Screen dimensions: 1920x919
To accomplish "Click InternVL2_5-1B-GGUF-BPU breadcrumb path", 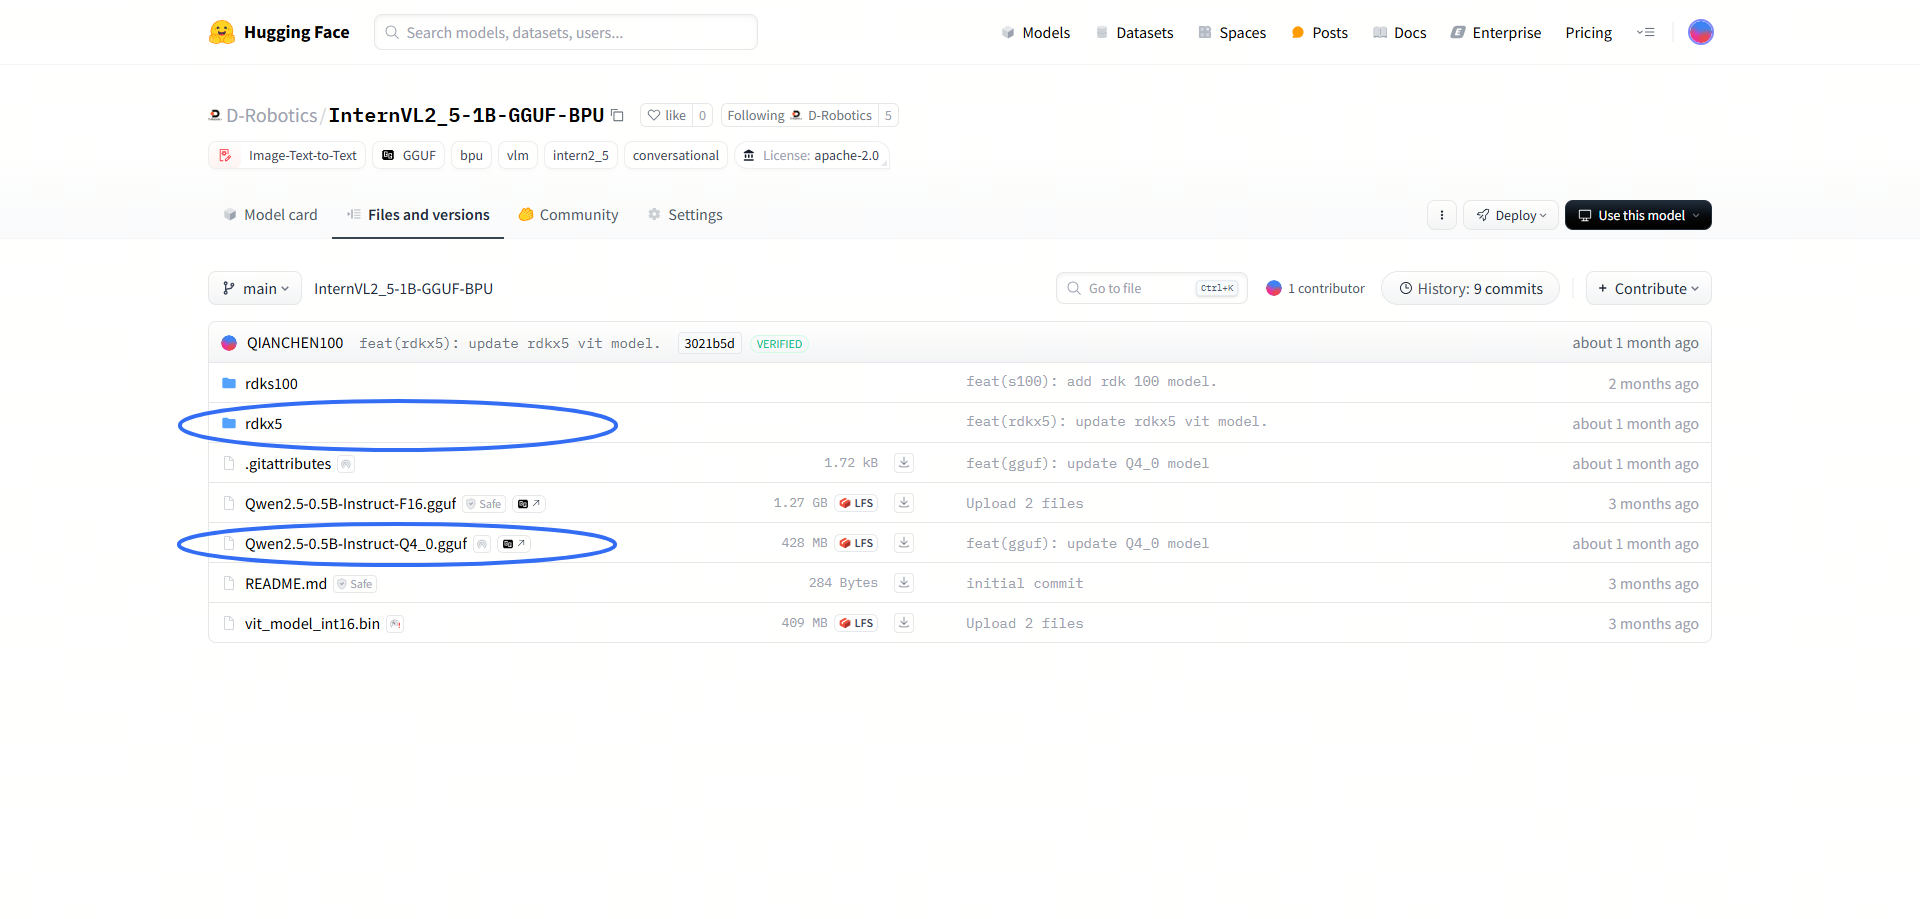I will pos(403,288).
